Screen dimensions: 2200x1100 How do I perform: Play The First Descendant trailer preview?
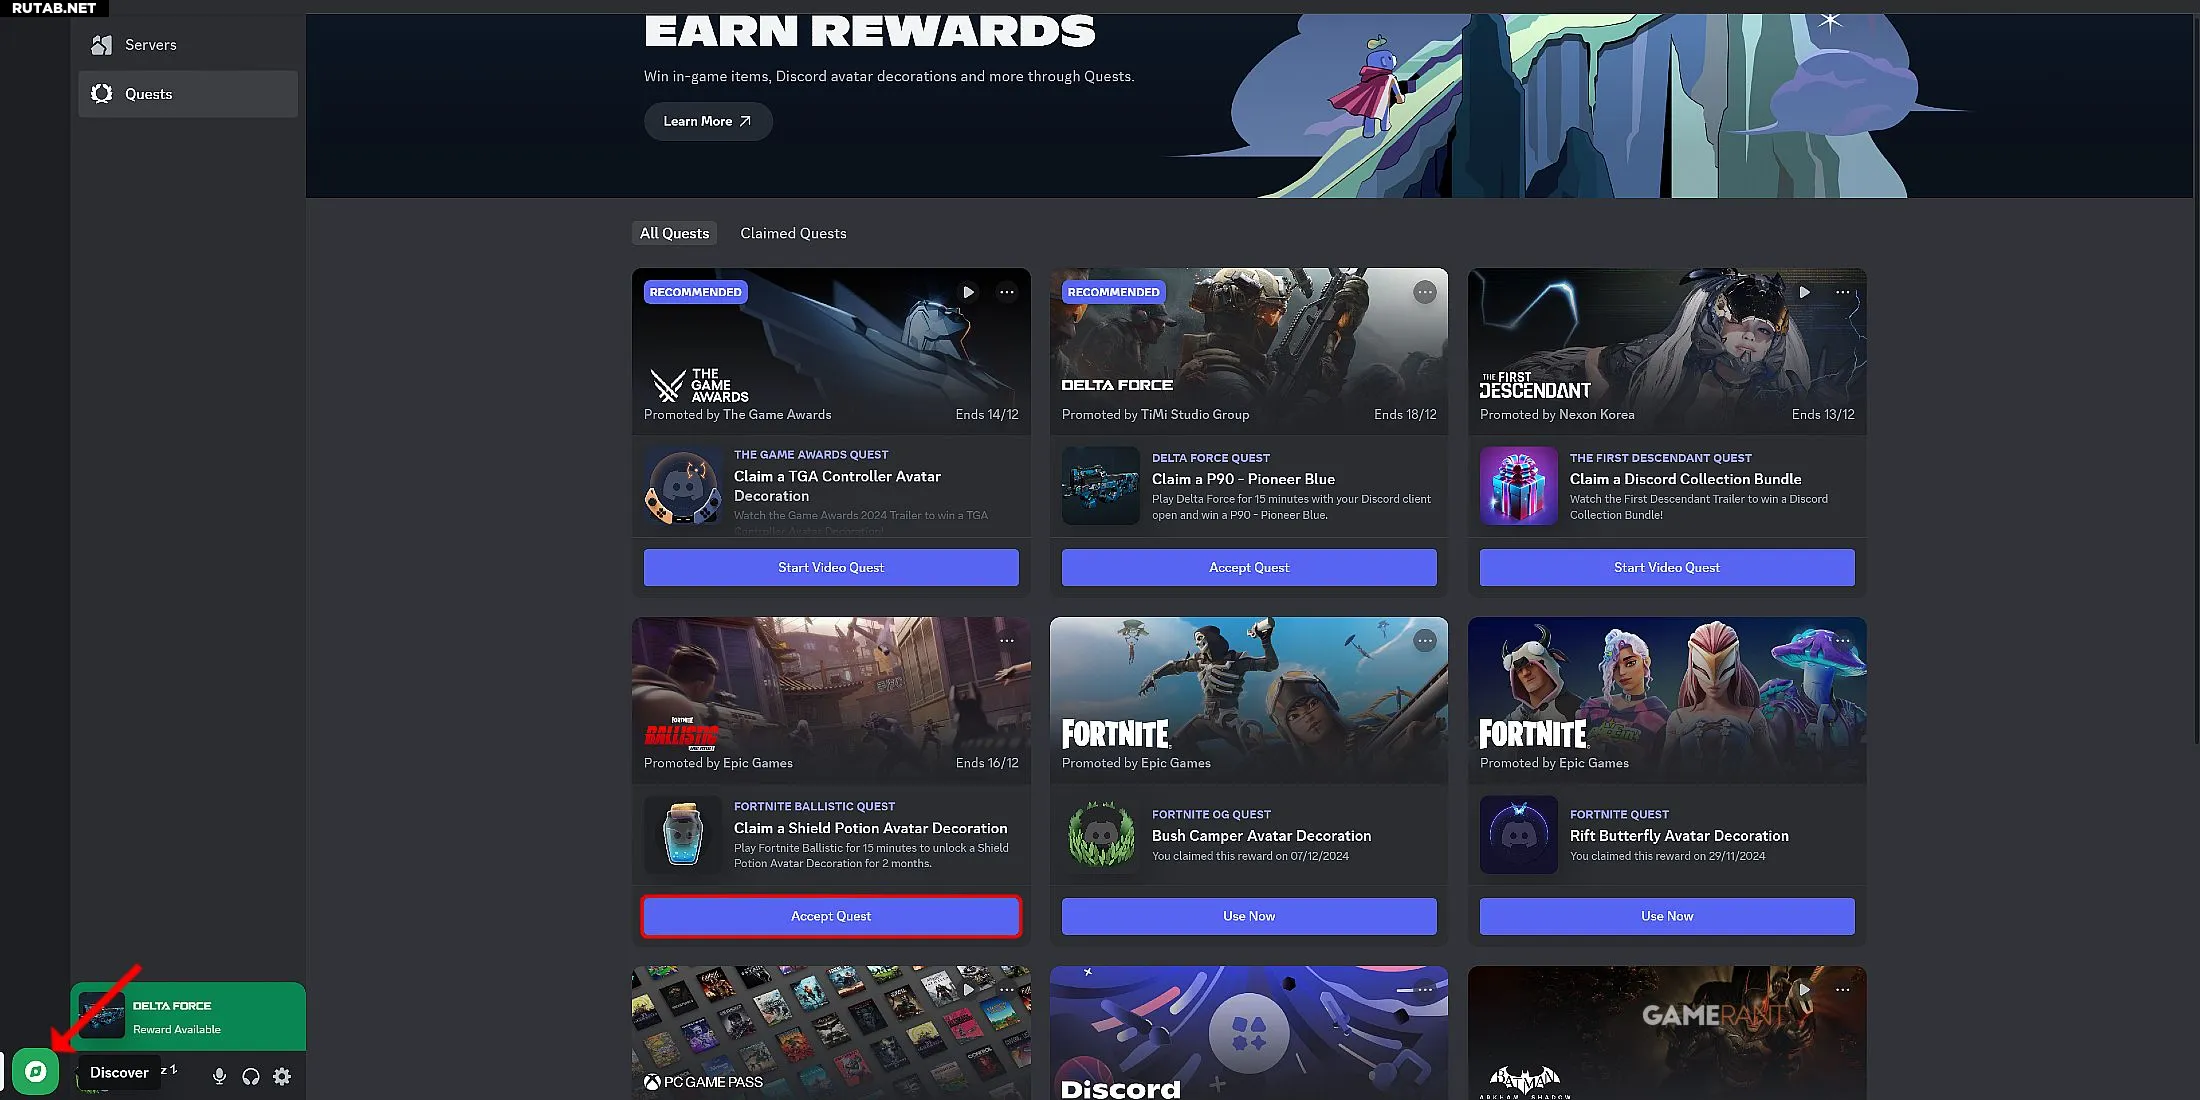[x=1804, y=292]
